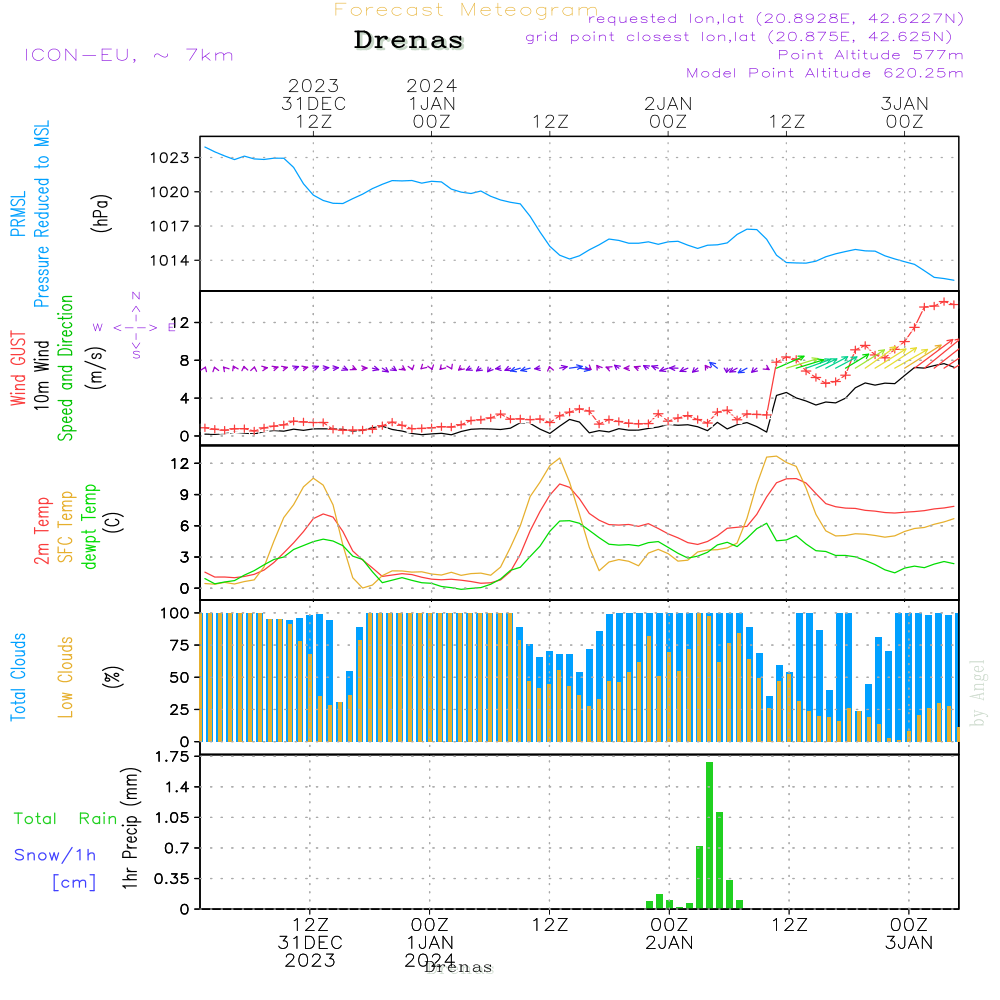Click the 1.75 precipitation axis value
The image size is (1000, 1000).
[172, 756]
